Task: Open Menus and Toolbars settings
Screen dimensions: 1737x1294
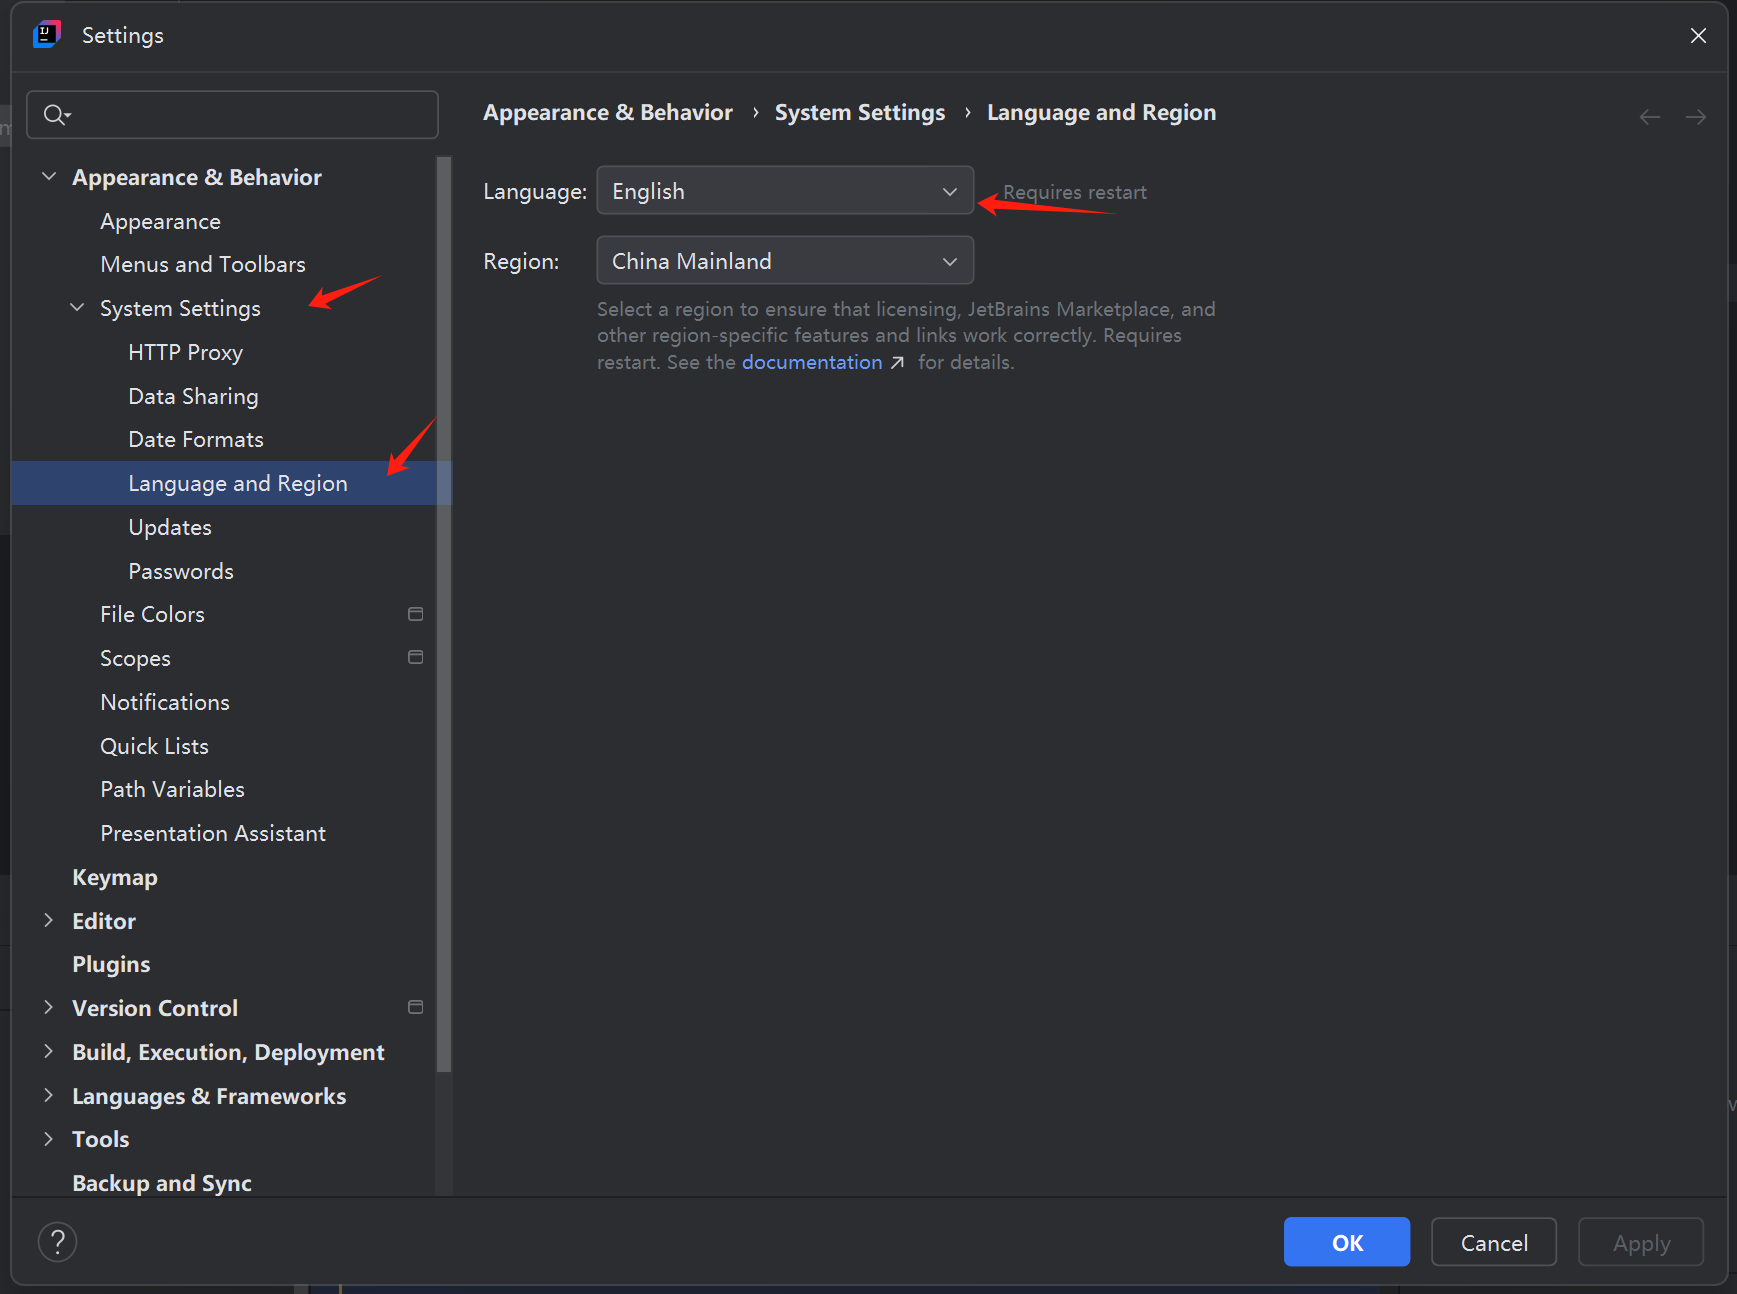Action: [x=203, y=264]
